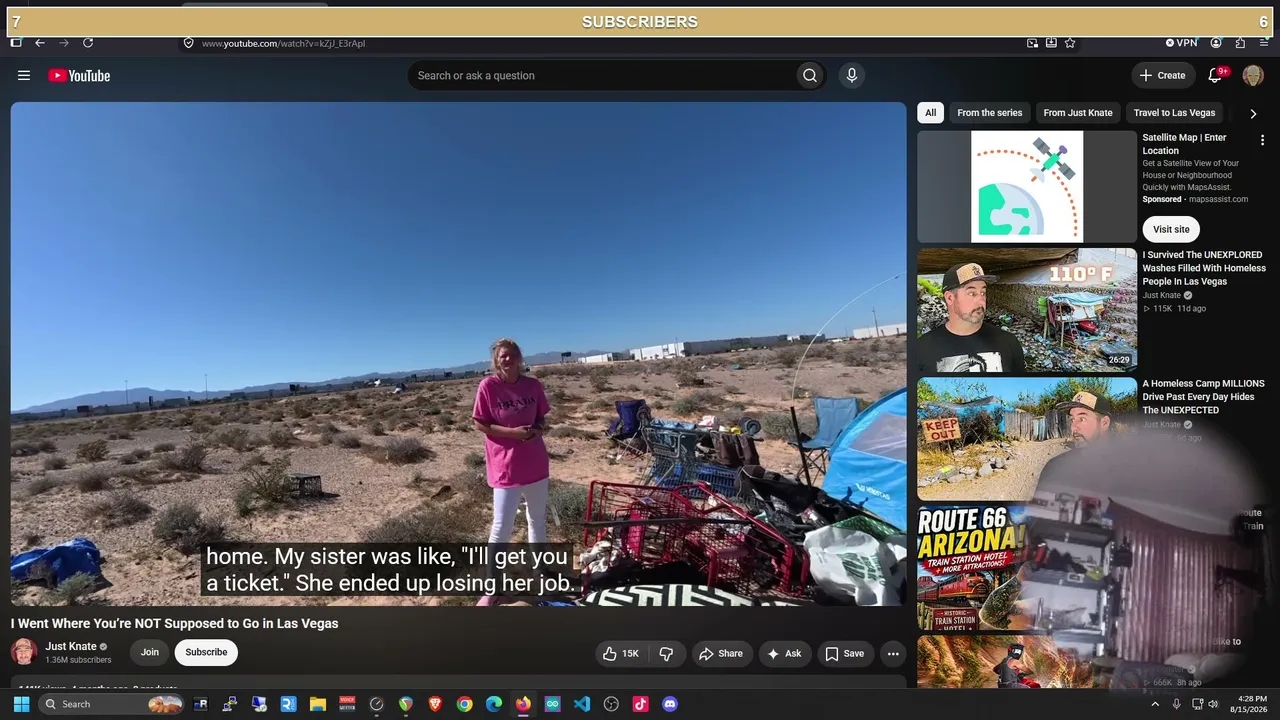
Task: Click the site security shield icon
Action: coord(188,43)
